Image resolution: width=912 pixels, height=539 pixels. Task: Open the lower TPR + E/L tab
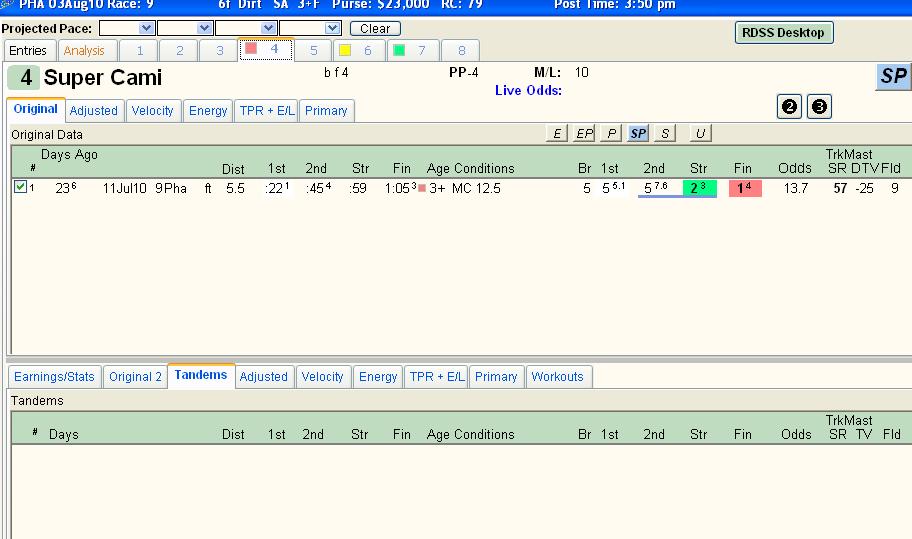437,377
